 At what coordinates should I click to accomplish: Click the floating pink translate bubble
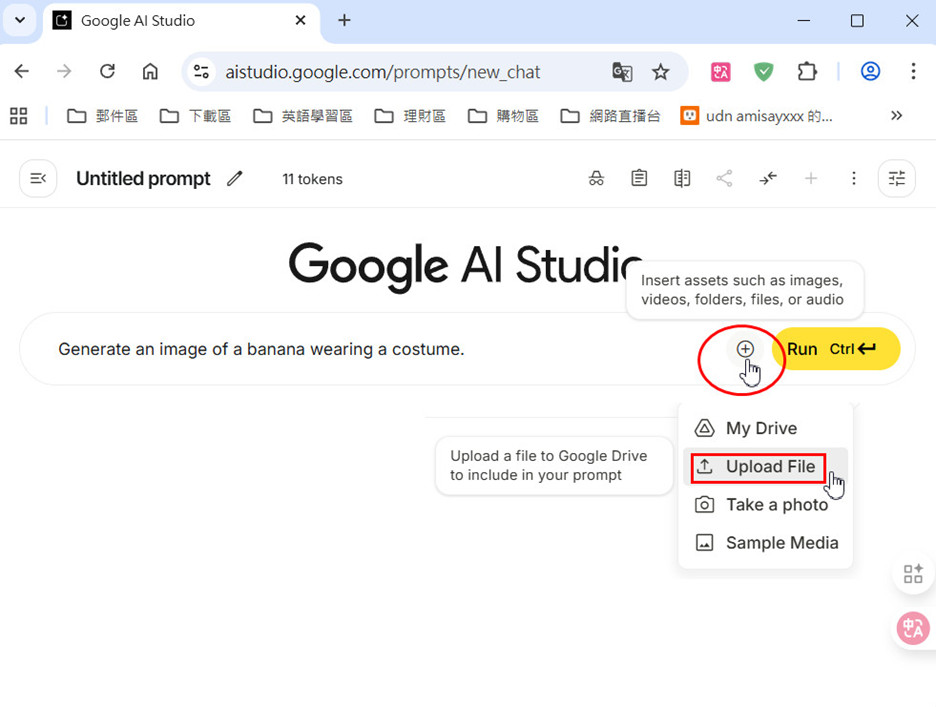pos(913,628)
